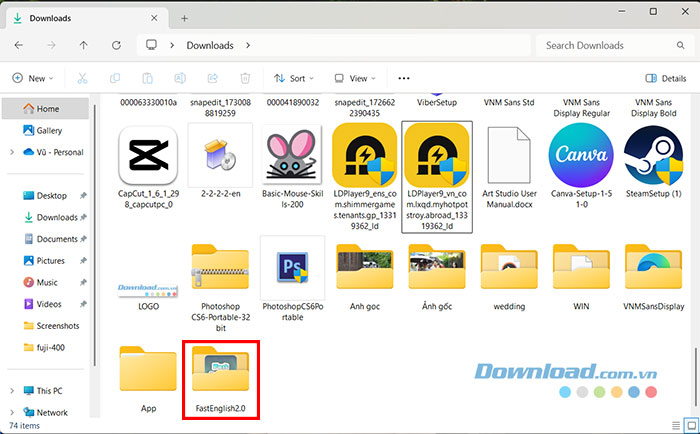
Task: Toggle the Details pane button
Action: (666, 78)
